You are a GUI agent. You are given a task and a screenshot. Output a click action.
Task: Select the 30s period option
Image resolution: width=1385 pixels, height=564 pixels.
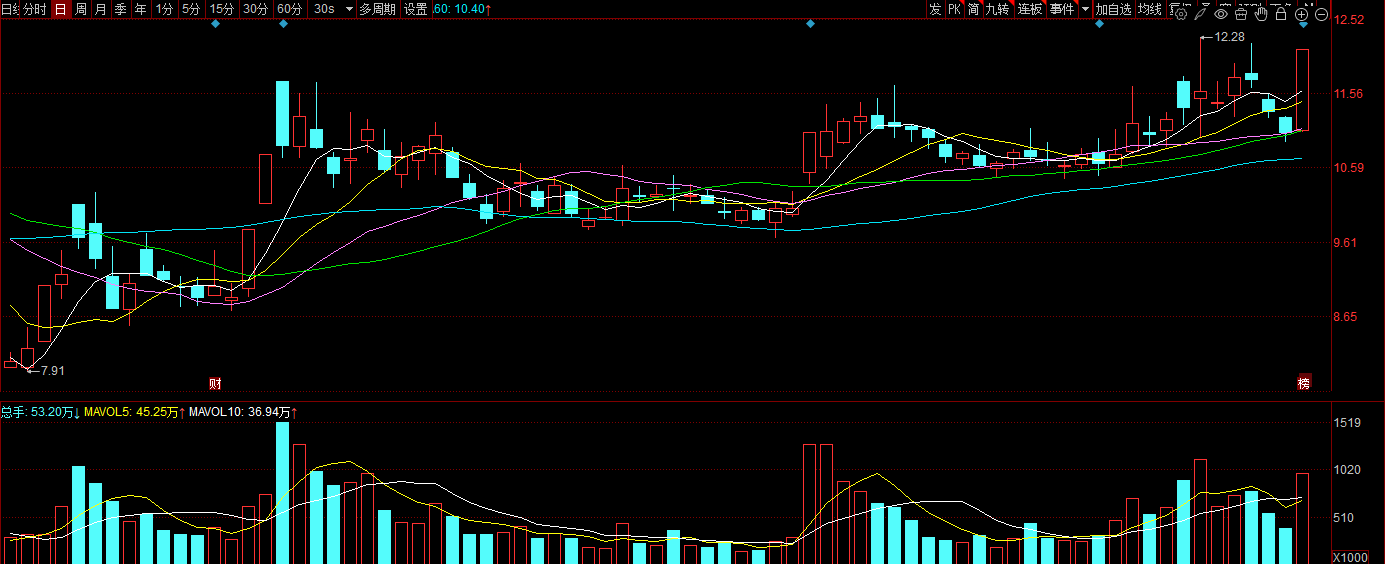[324, 9]
